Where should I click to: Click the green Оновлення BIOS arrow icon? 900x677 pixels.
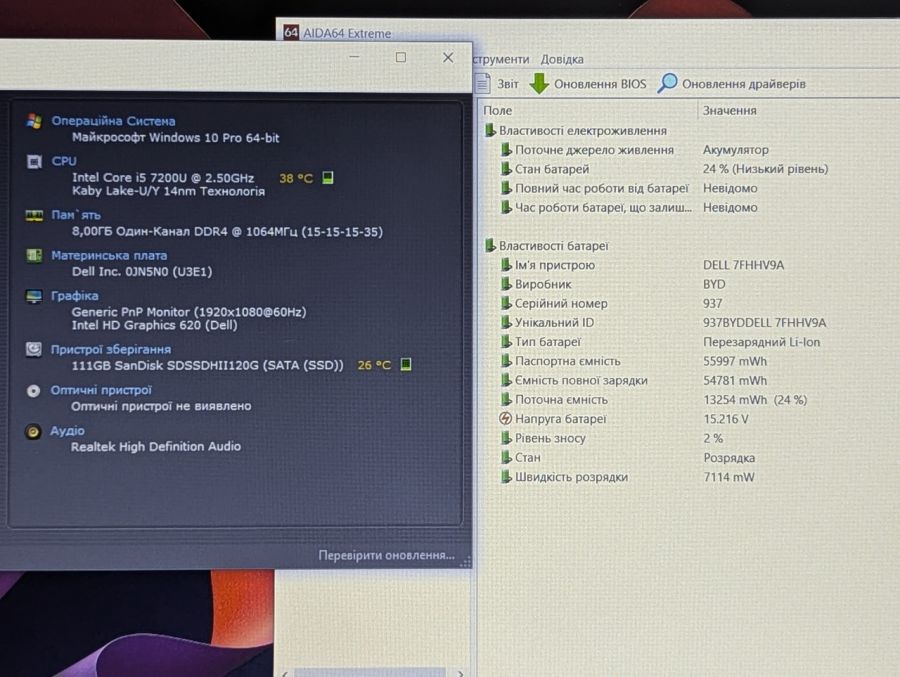point(539,84)
